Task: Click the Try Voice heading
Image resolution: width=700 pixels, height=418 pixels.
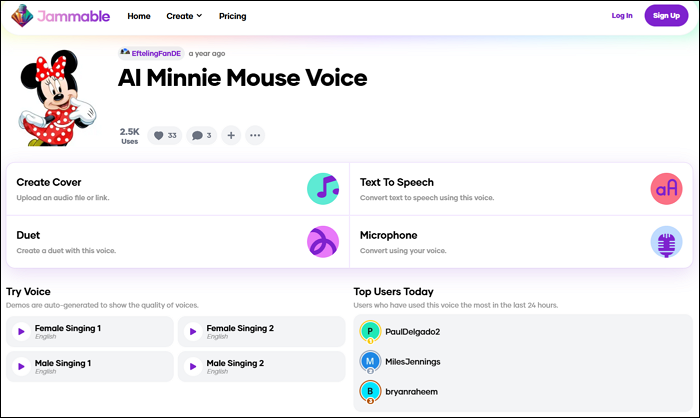Action: click(x=28, y=292)
